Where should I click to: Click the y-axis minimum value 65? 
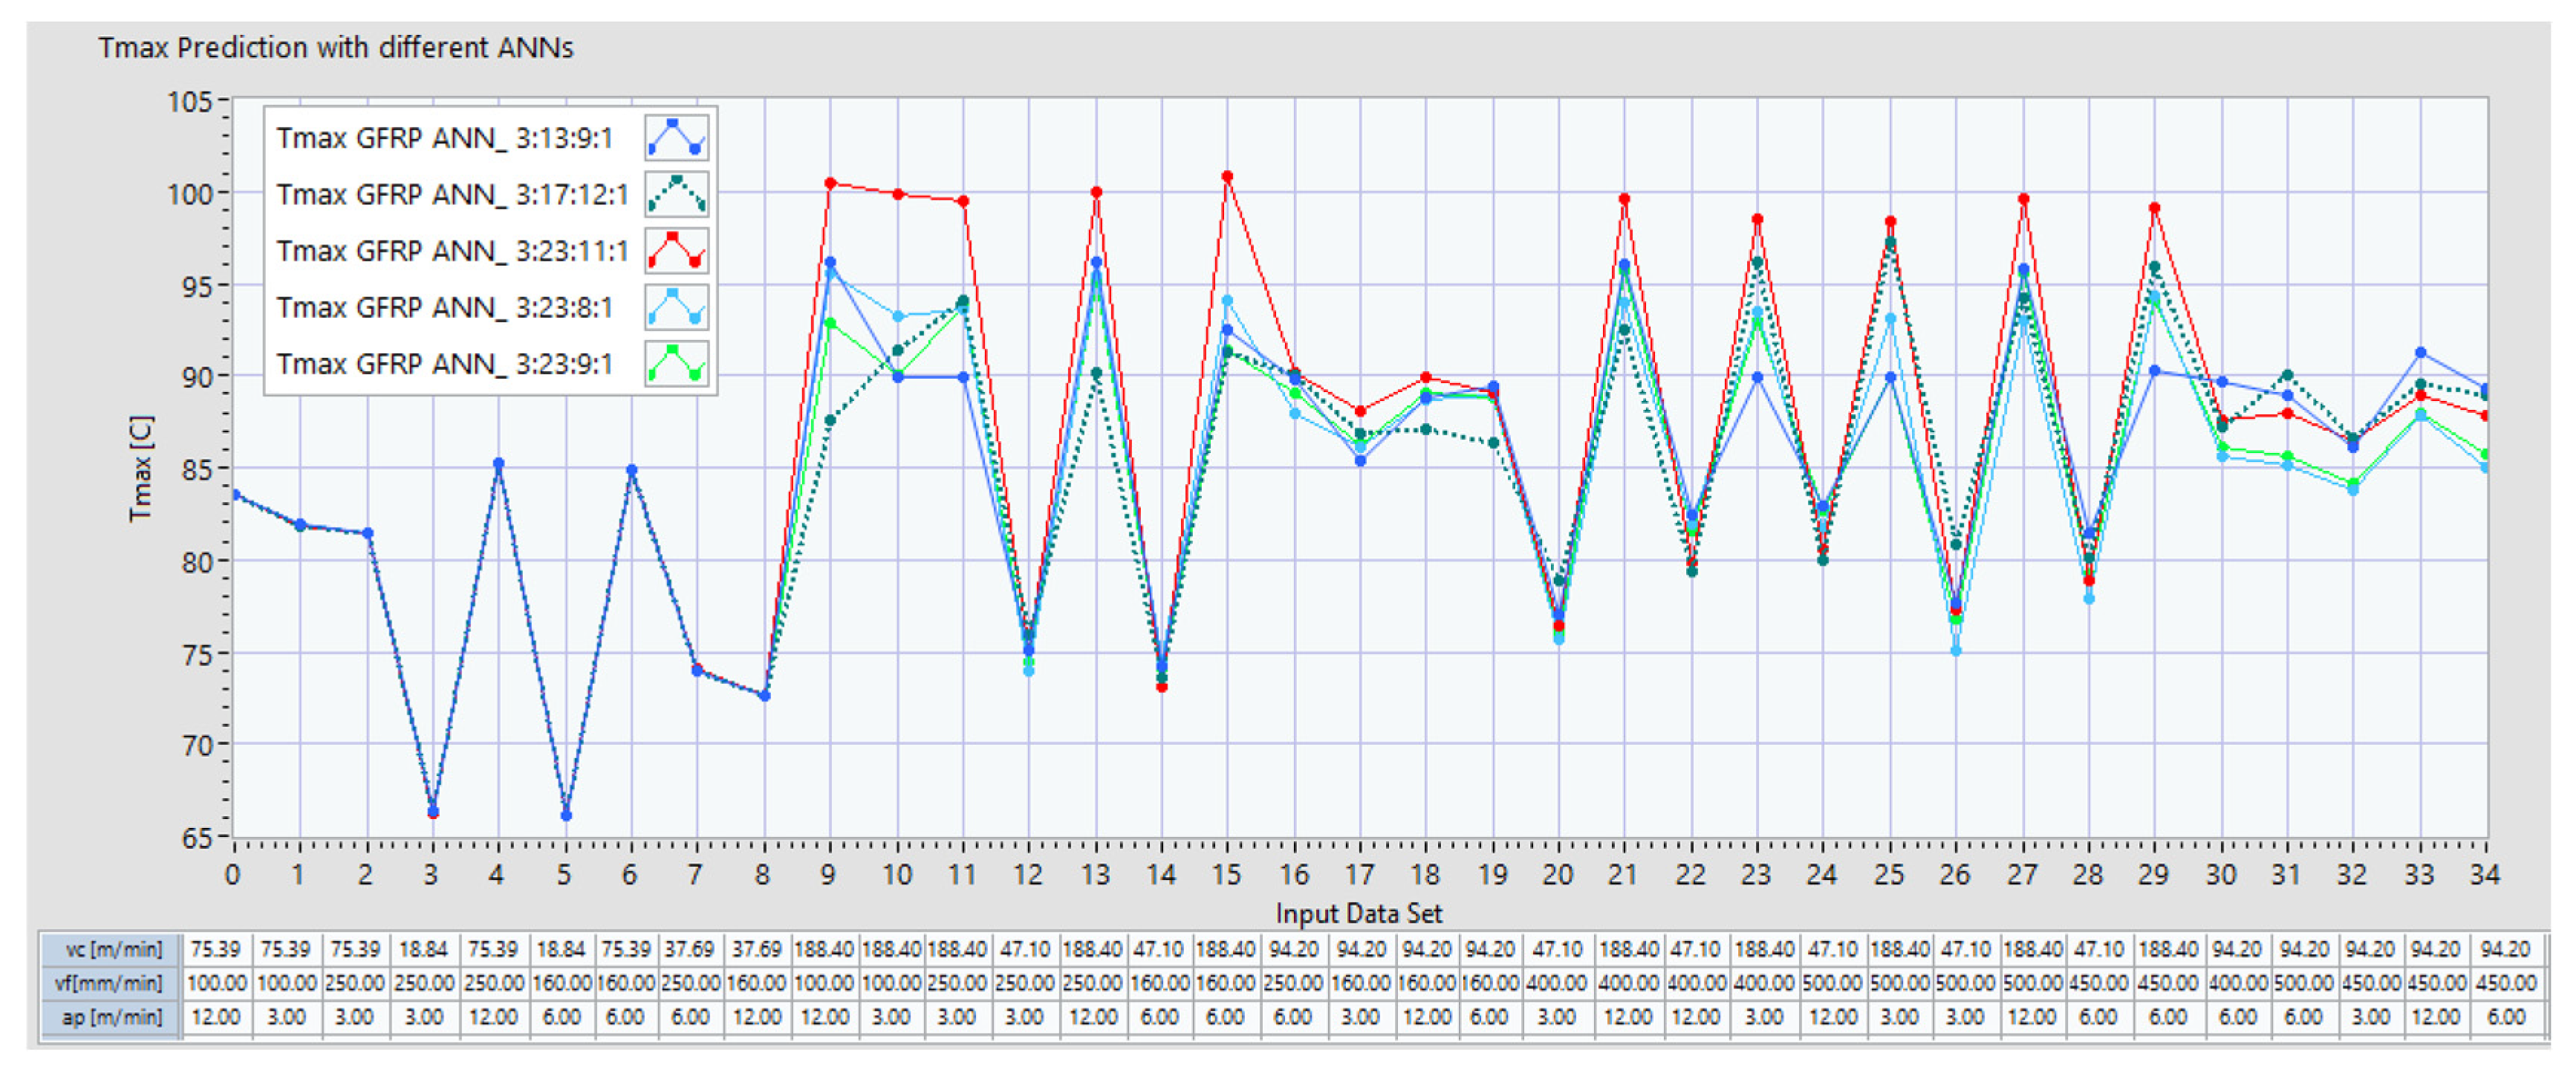(197, 838)
